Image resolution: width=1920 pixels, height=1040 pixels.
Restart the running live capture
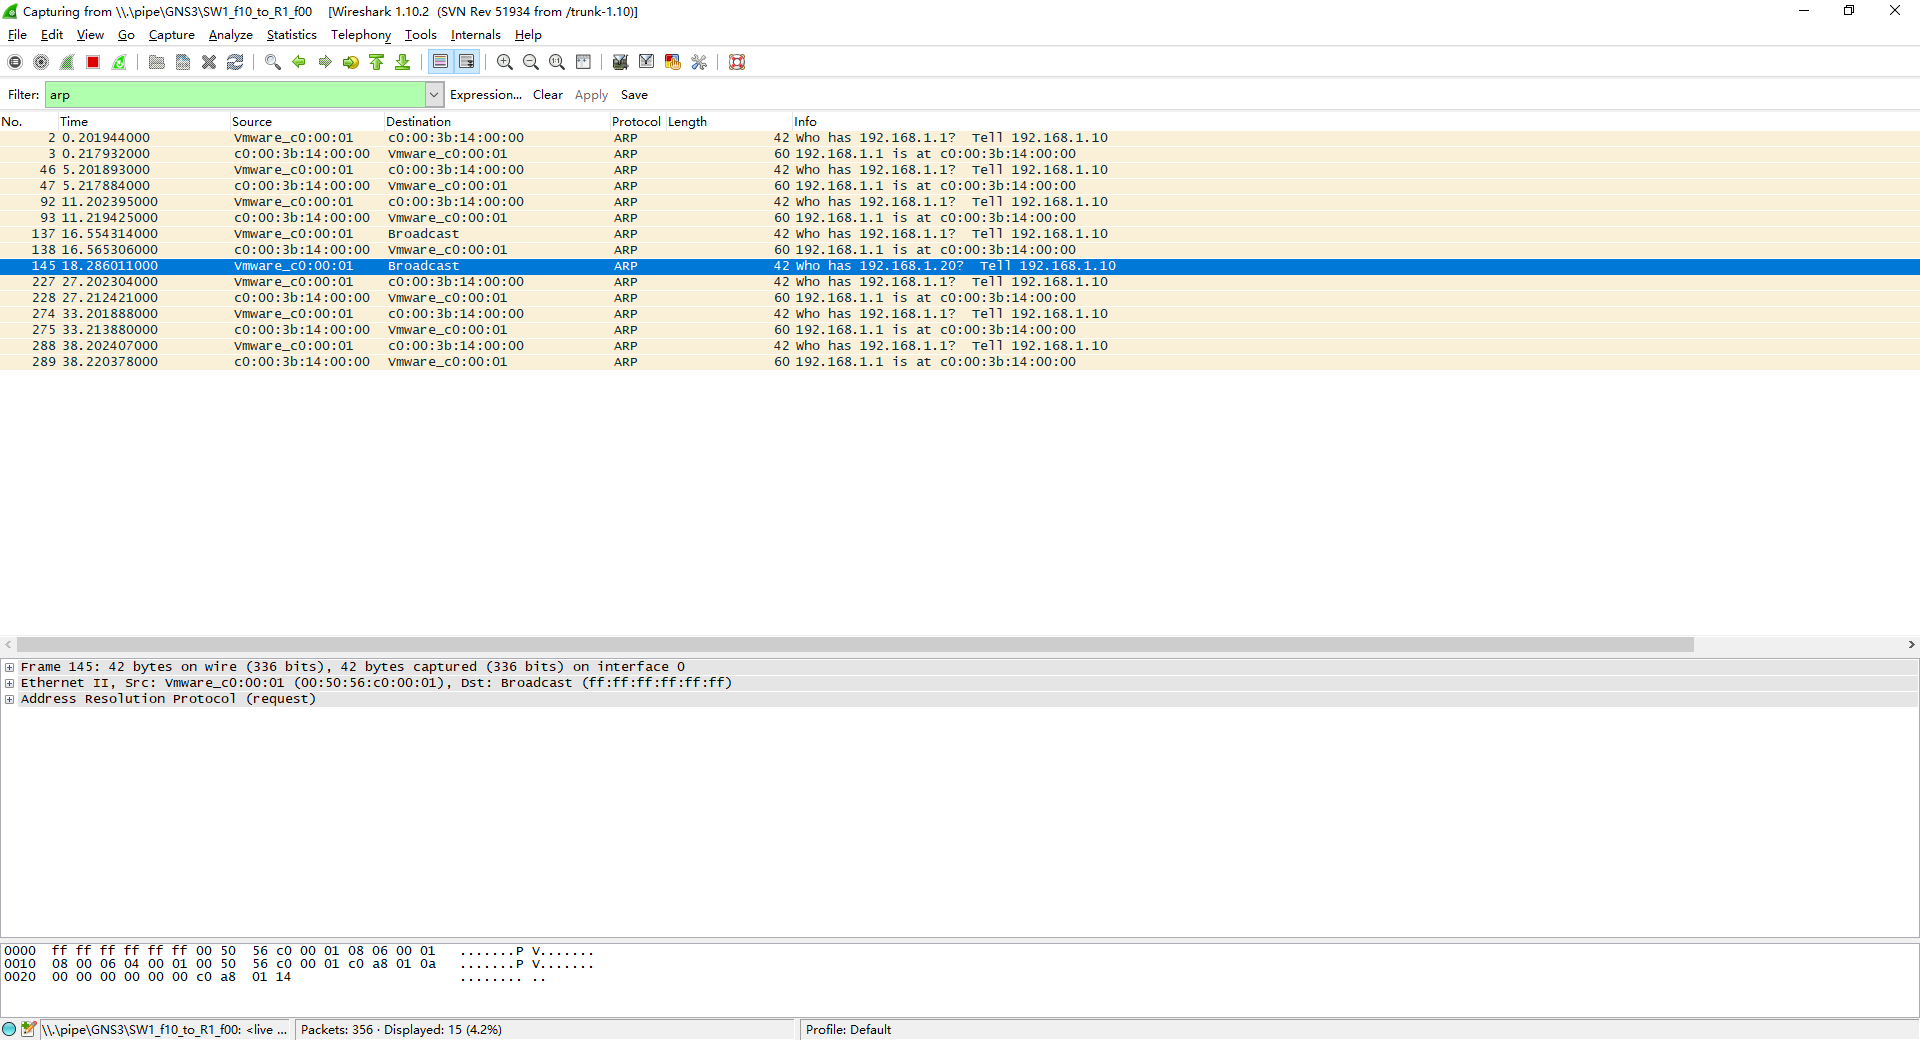tap(119, 62)
